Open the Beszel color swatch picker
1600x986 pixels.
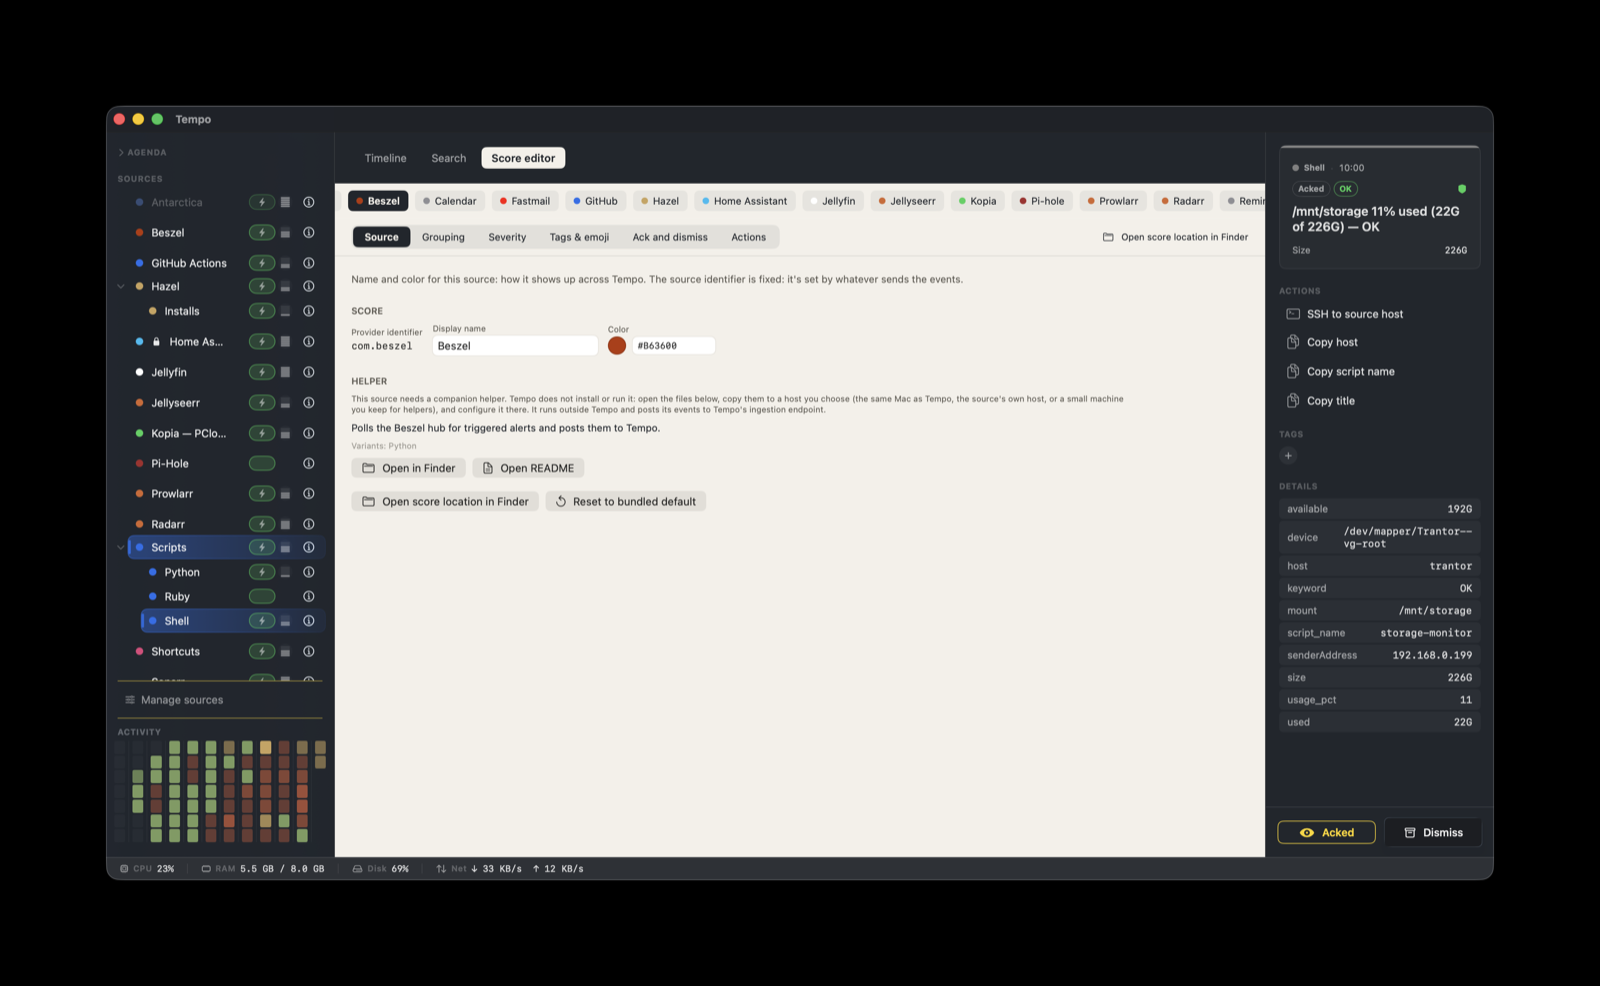pyautogui.click(x=617, y=345)
